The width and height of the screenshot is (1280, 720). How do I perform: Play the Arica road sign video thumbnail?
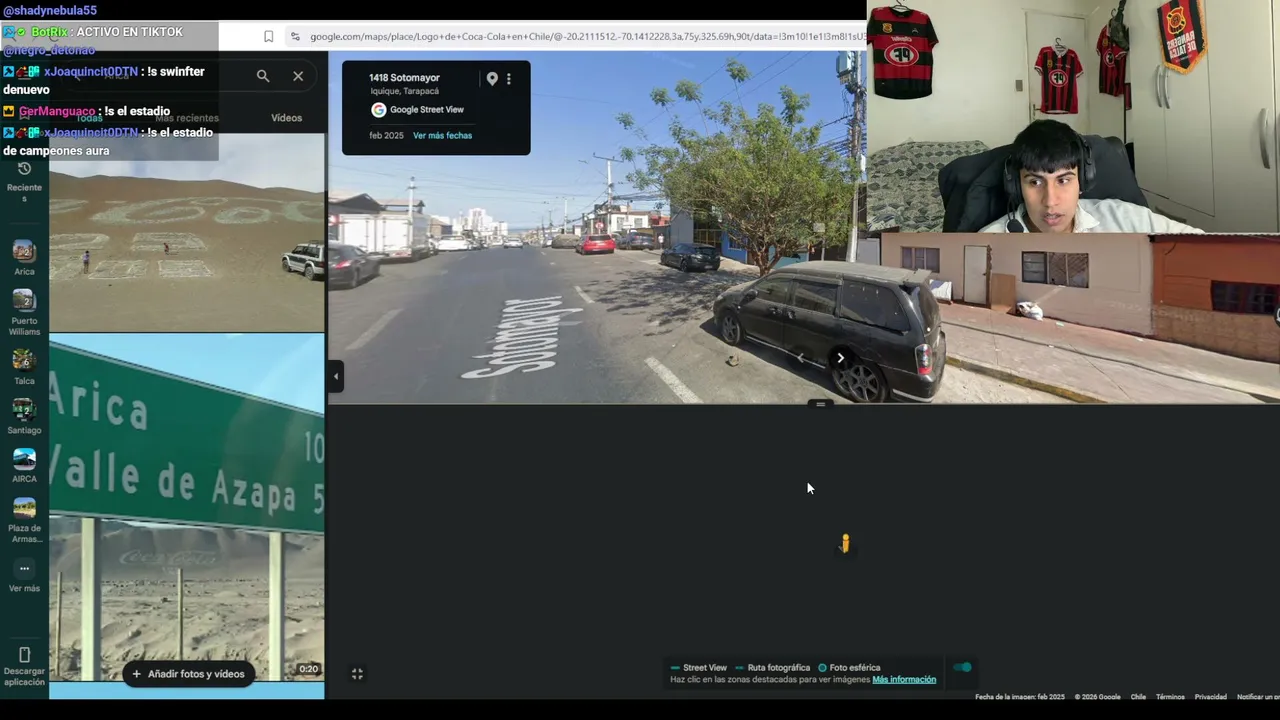[187, 510]
